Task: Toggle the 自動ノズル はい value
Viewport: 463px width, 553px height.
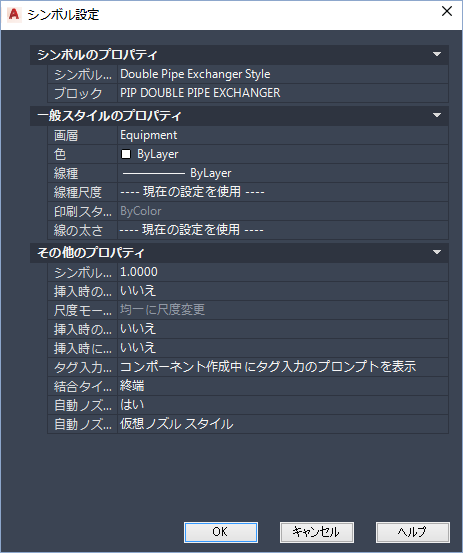Action: coord(282,405)
